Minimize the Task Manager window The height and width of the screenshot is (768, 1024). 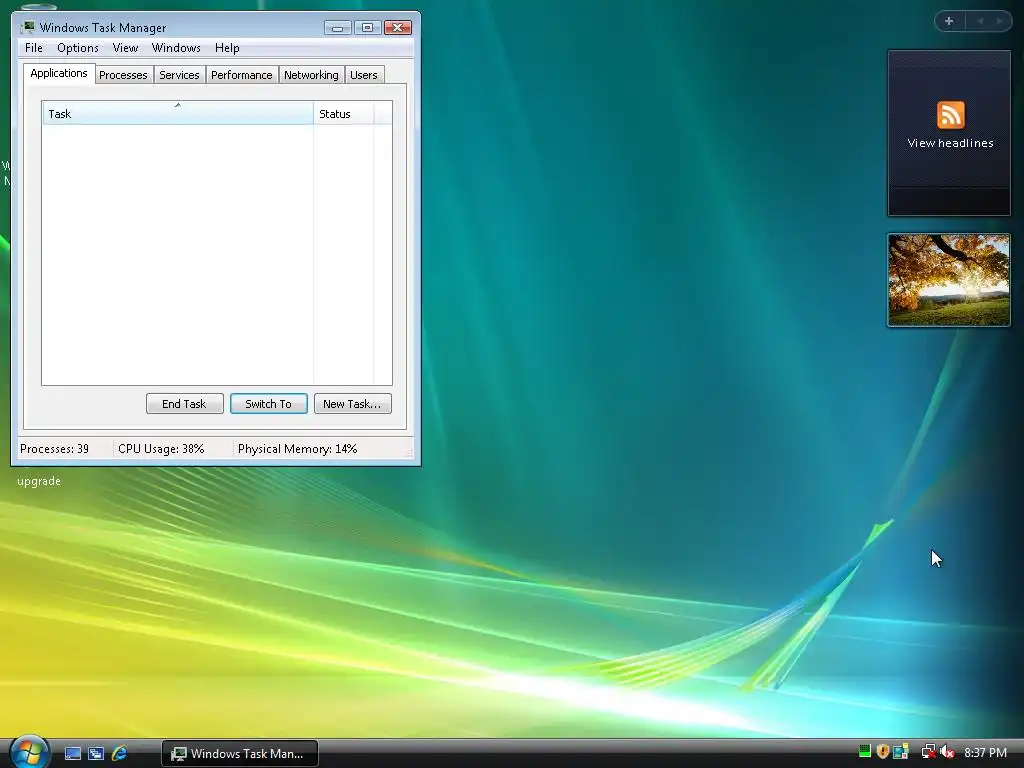(x=338, y=27)
